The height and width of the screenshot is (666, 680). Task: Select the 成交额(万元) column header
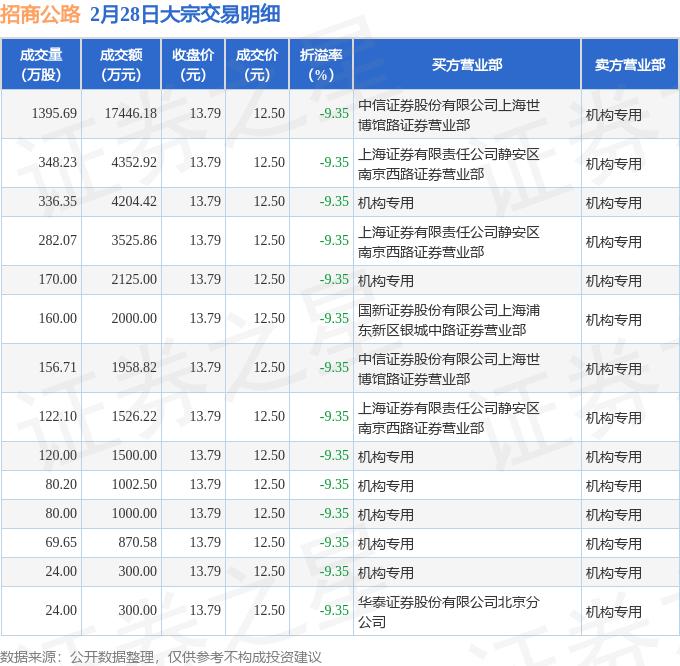pos(121,65)
